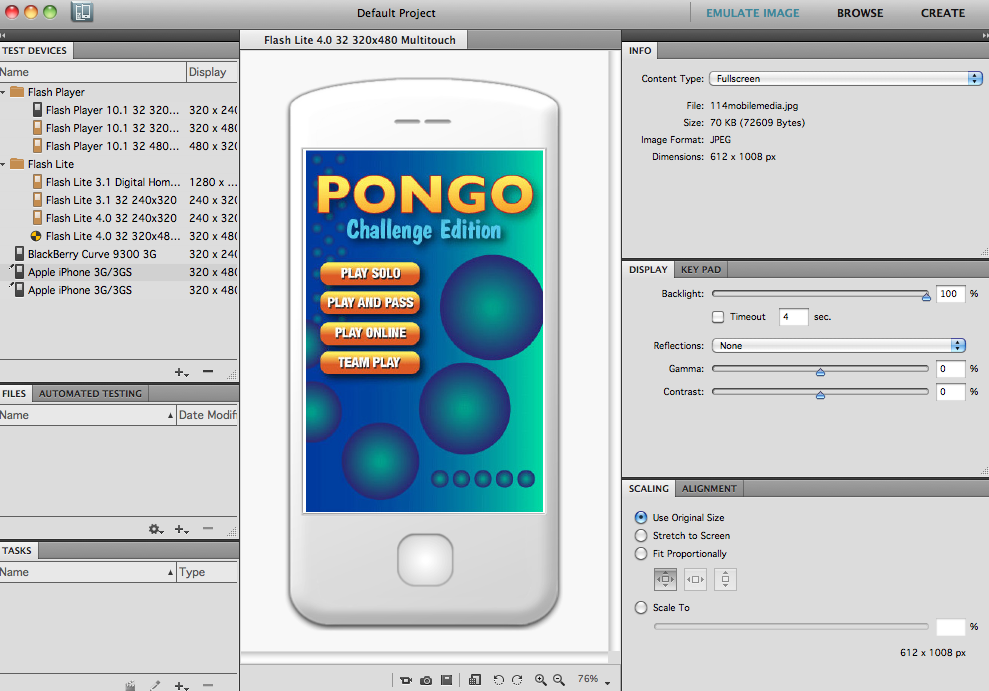Screen dimensions: 989x691
Task: Switch to the Key Pad tab
Action: click(701, 269)
